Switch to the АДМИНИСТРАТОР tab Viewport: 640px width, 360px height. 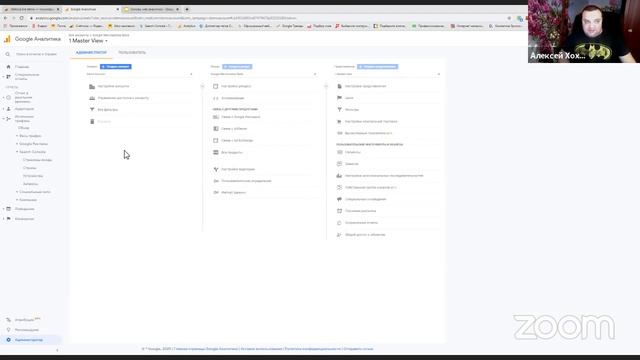click(x=91, y=53)
